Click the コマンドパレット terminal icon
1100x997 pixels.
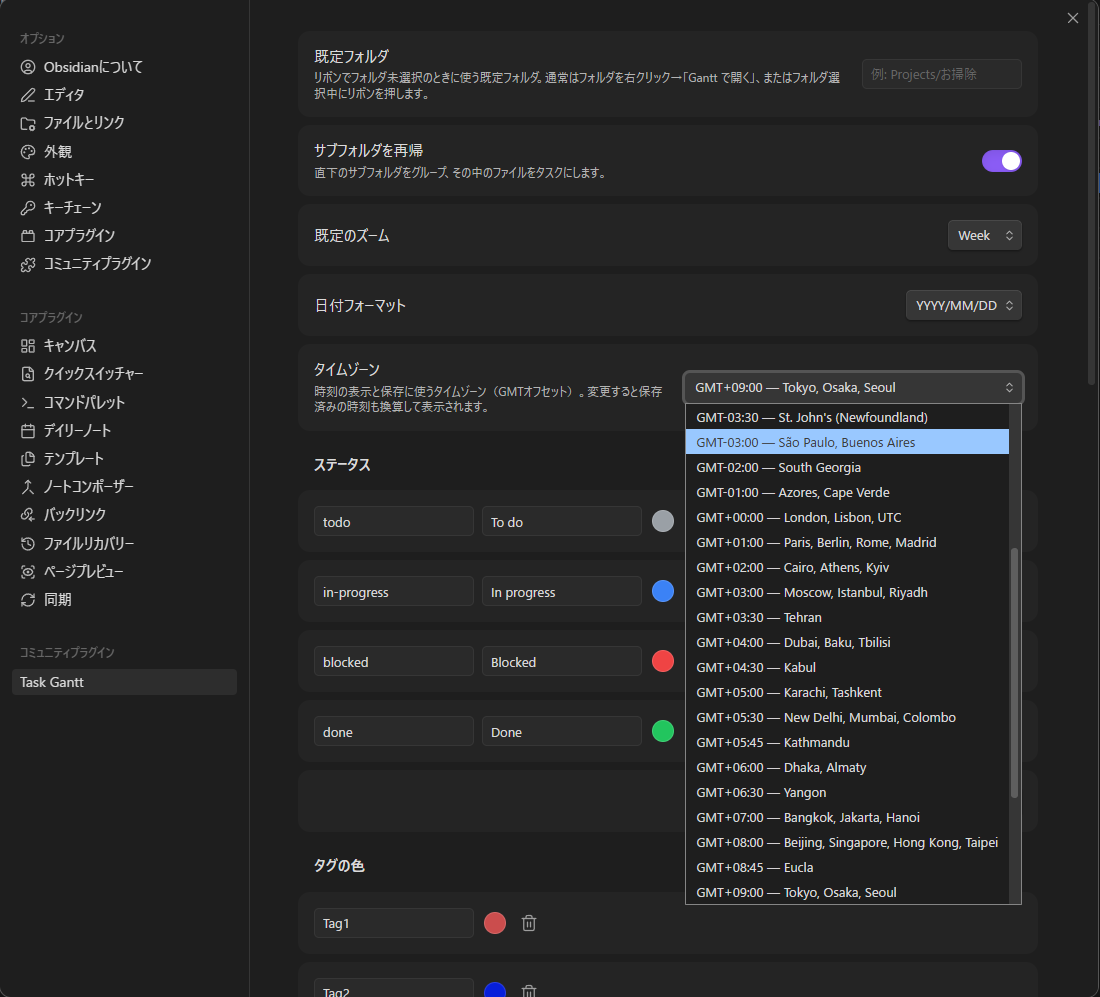click(x=28, y=403)
